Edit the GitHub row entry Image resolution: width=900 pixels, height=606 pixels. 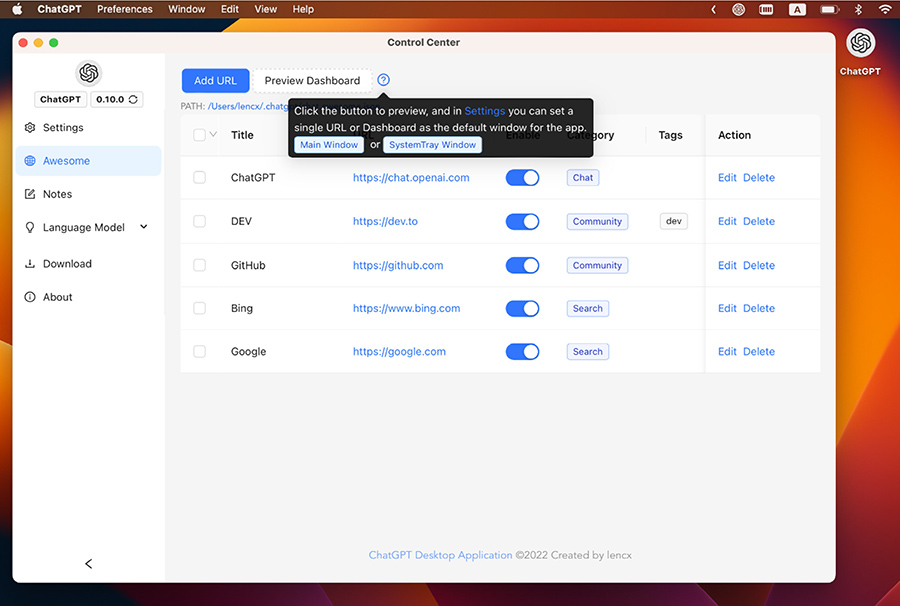click(x=727, y=265)
